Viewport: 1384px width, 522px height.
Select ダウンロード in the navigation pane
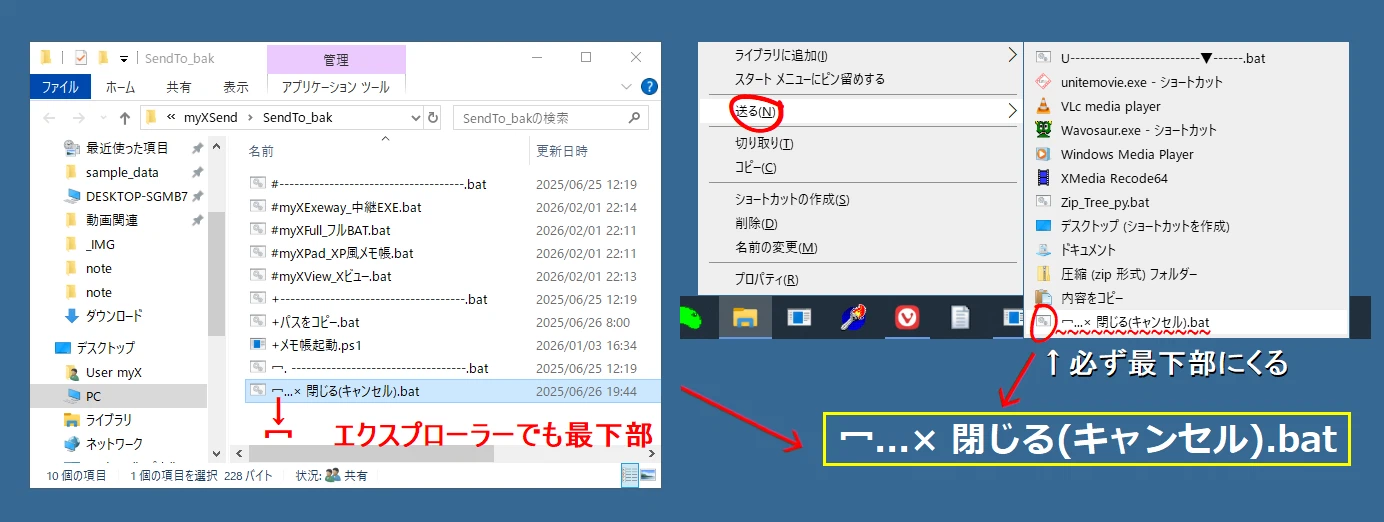point(113,316)
